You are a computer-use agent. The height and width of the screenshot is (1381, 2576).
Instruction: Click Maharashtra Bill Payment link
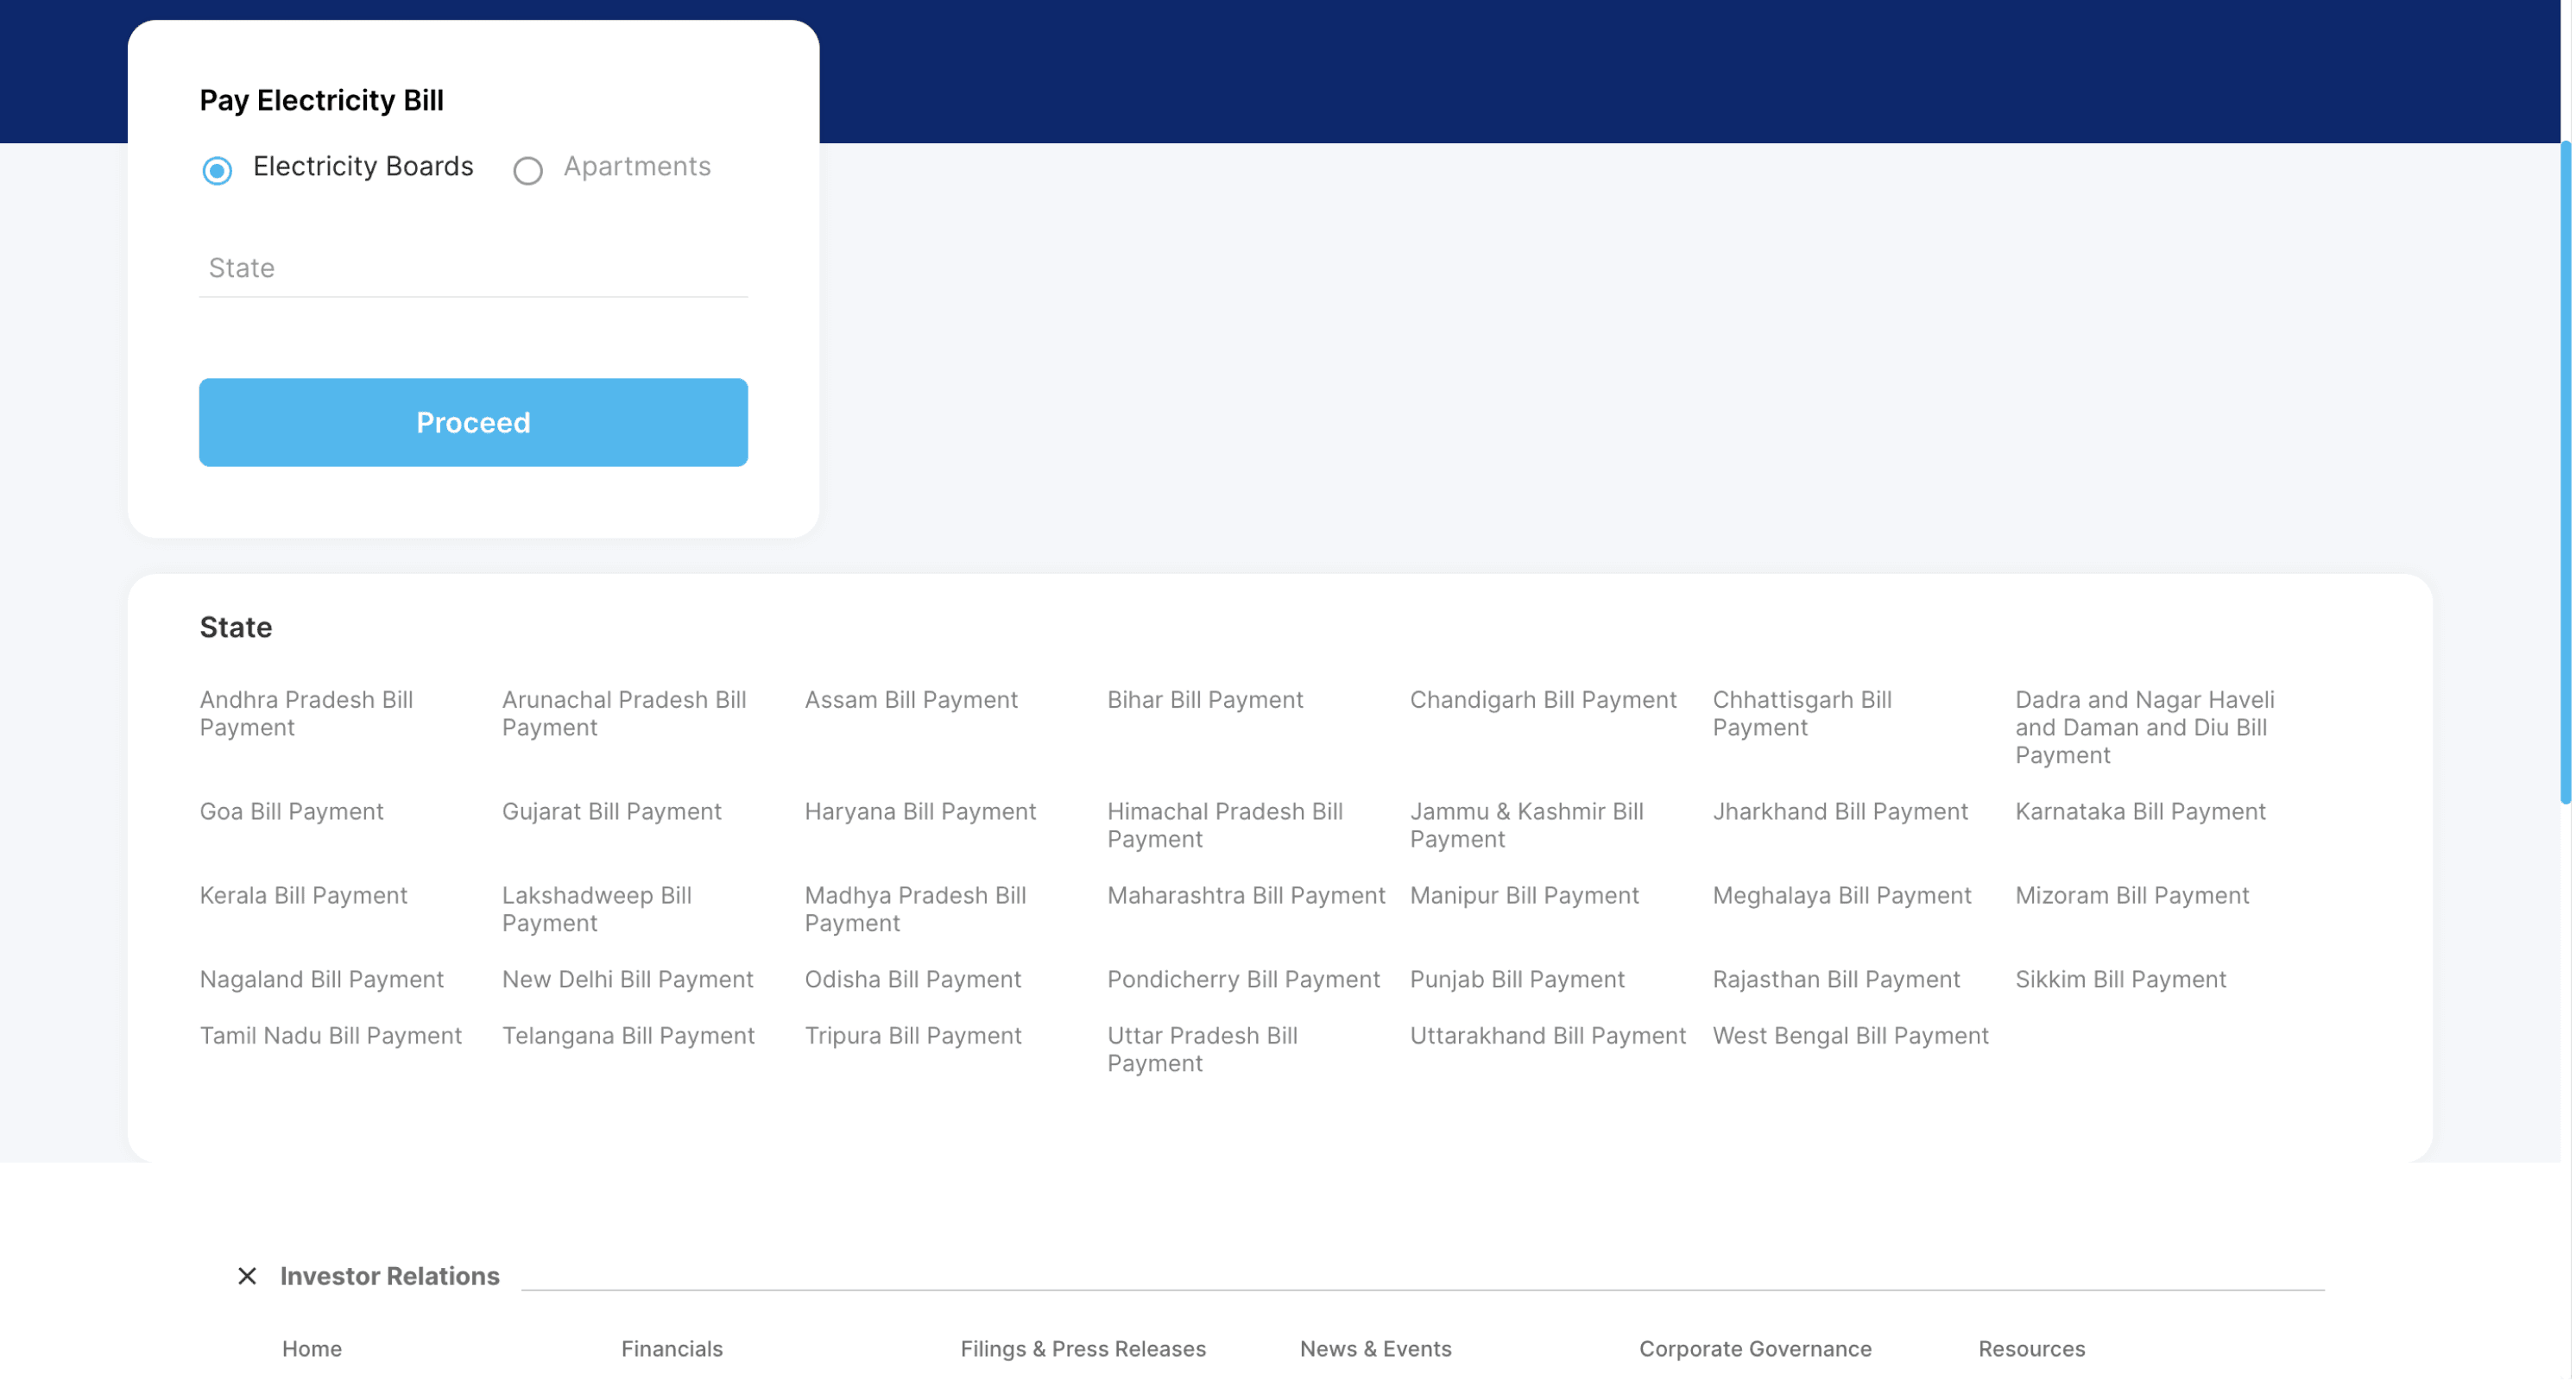1245,895
